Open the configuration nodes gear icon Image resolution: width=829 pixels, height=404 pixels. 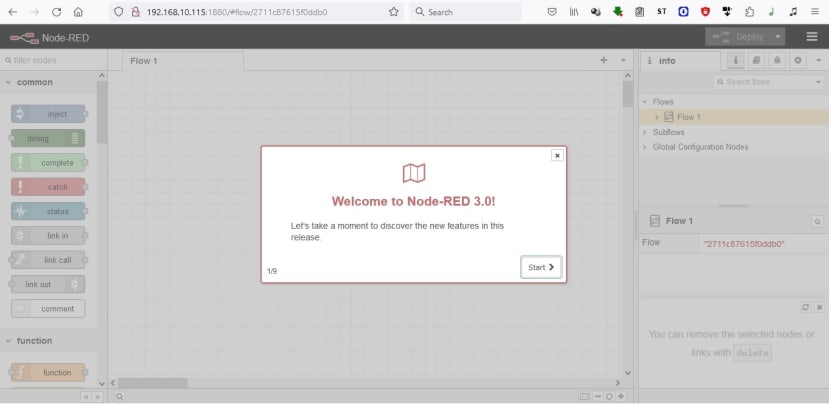pos(797,60)
